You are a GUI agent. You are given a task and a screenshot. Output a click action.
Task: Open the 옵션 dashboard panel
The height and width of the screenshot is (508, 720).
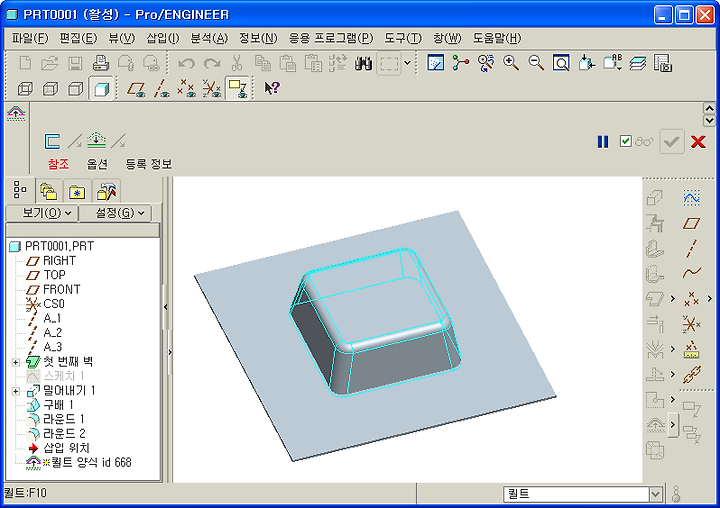coord(97,164)
